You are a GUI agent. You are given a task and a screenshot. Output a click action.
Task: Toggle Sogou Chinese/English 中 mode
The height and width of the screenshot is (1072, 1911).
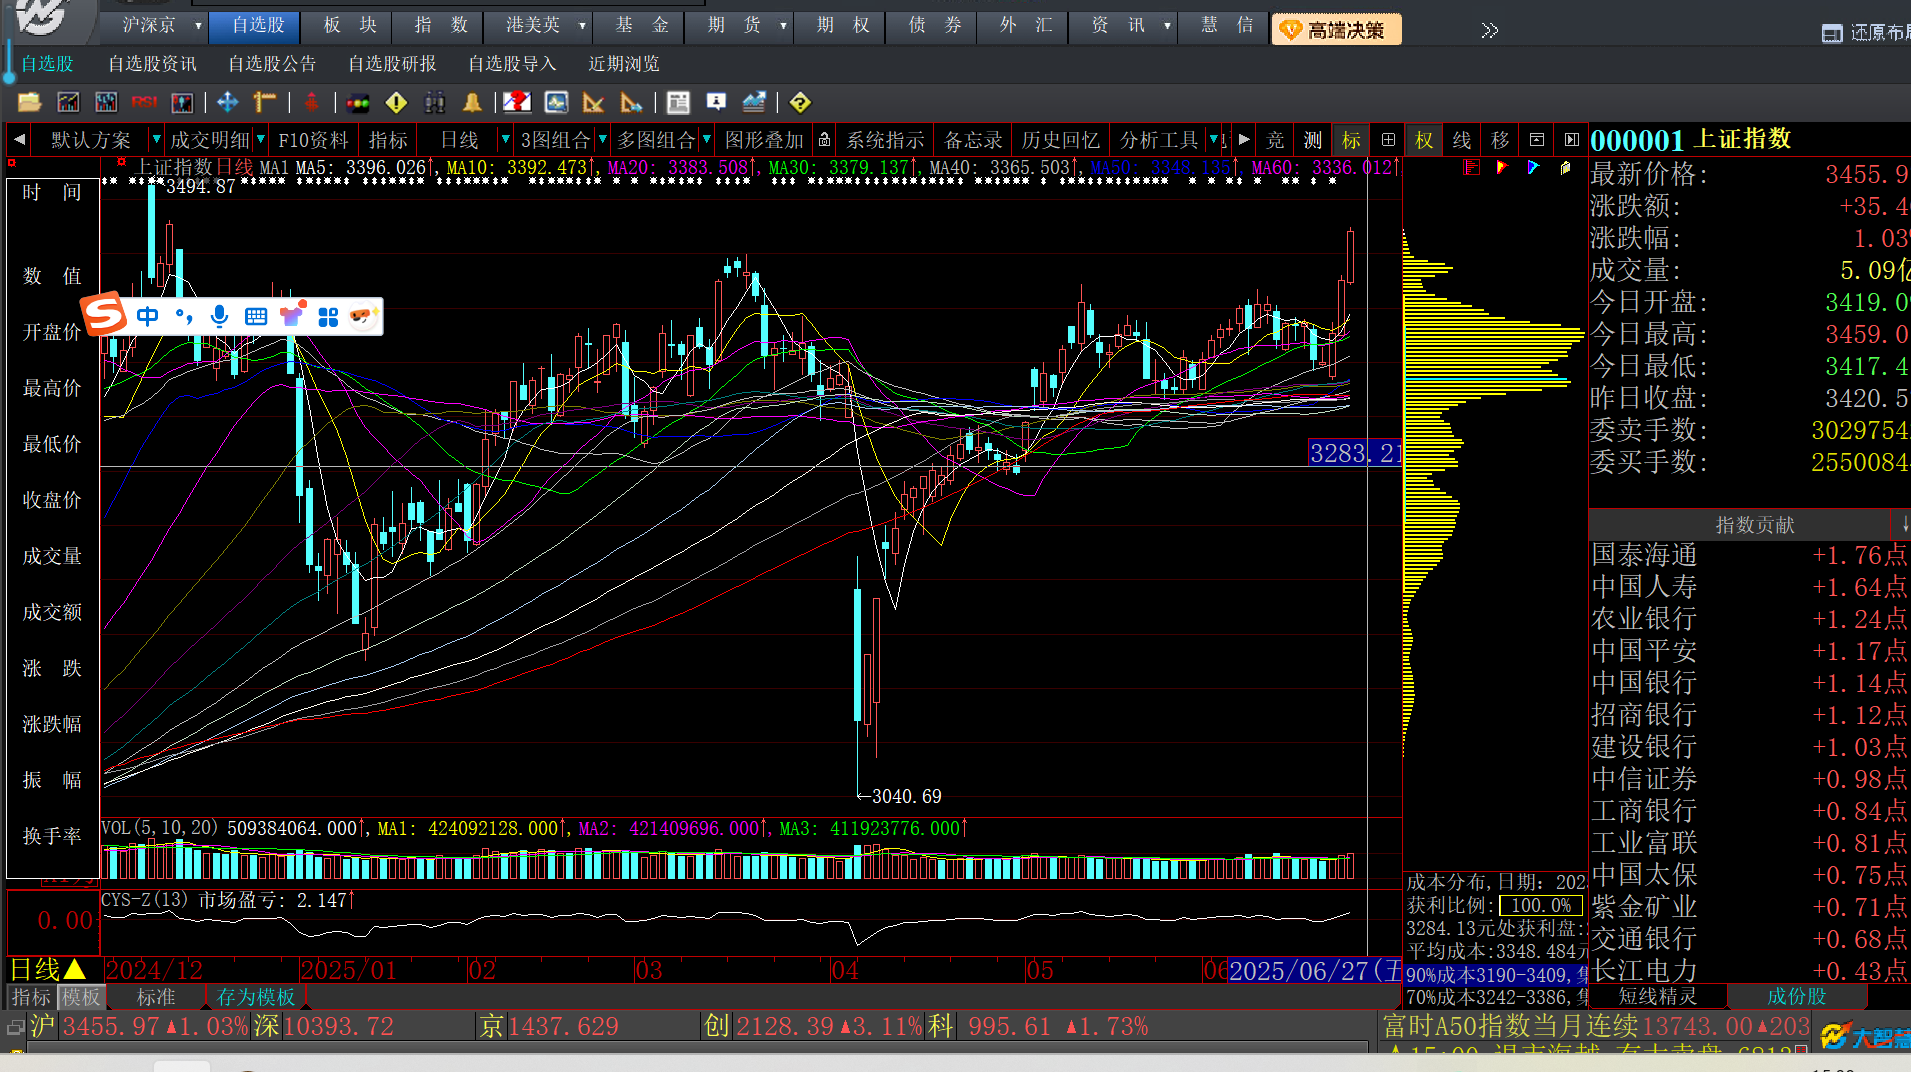[x=147, y=317]
